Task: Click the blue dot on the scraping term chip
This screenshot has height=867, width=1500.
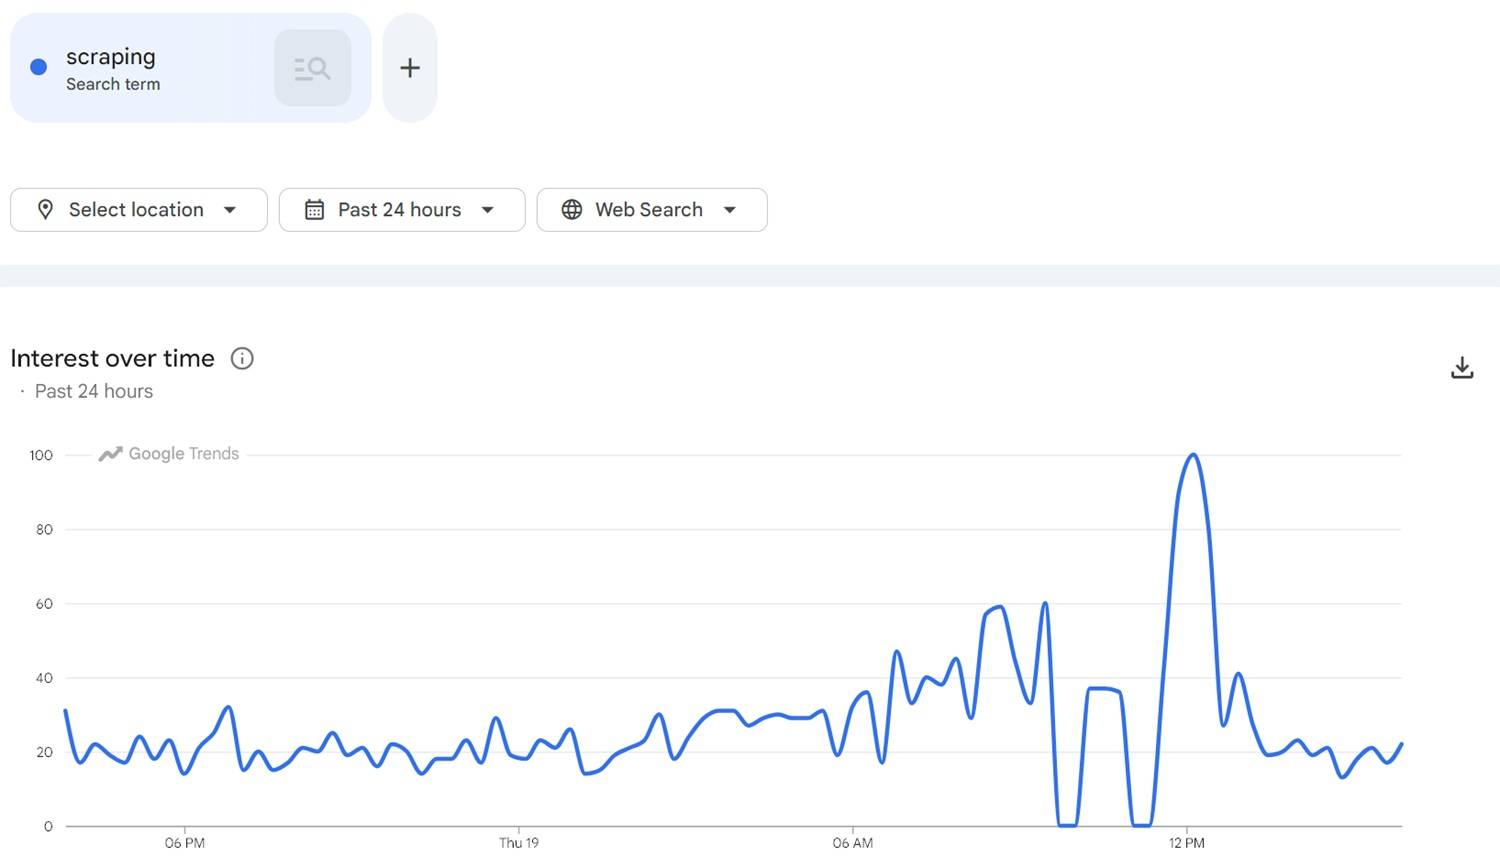Action: (x=38, y=66)
